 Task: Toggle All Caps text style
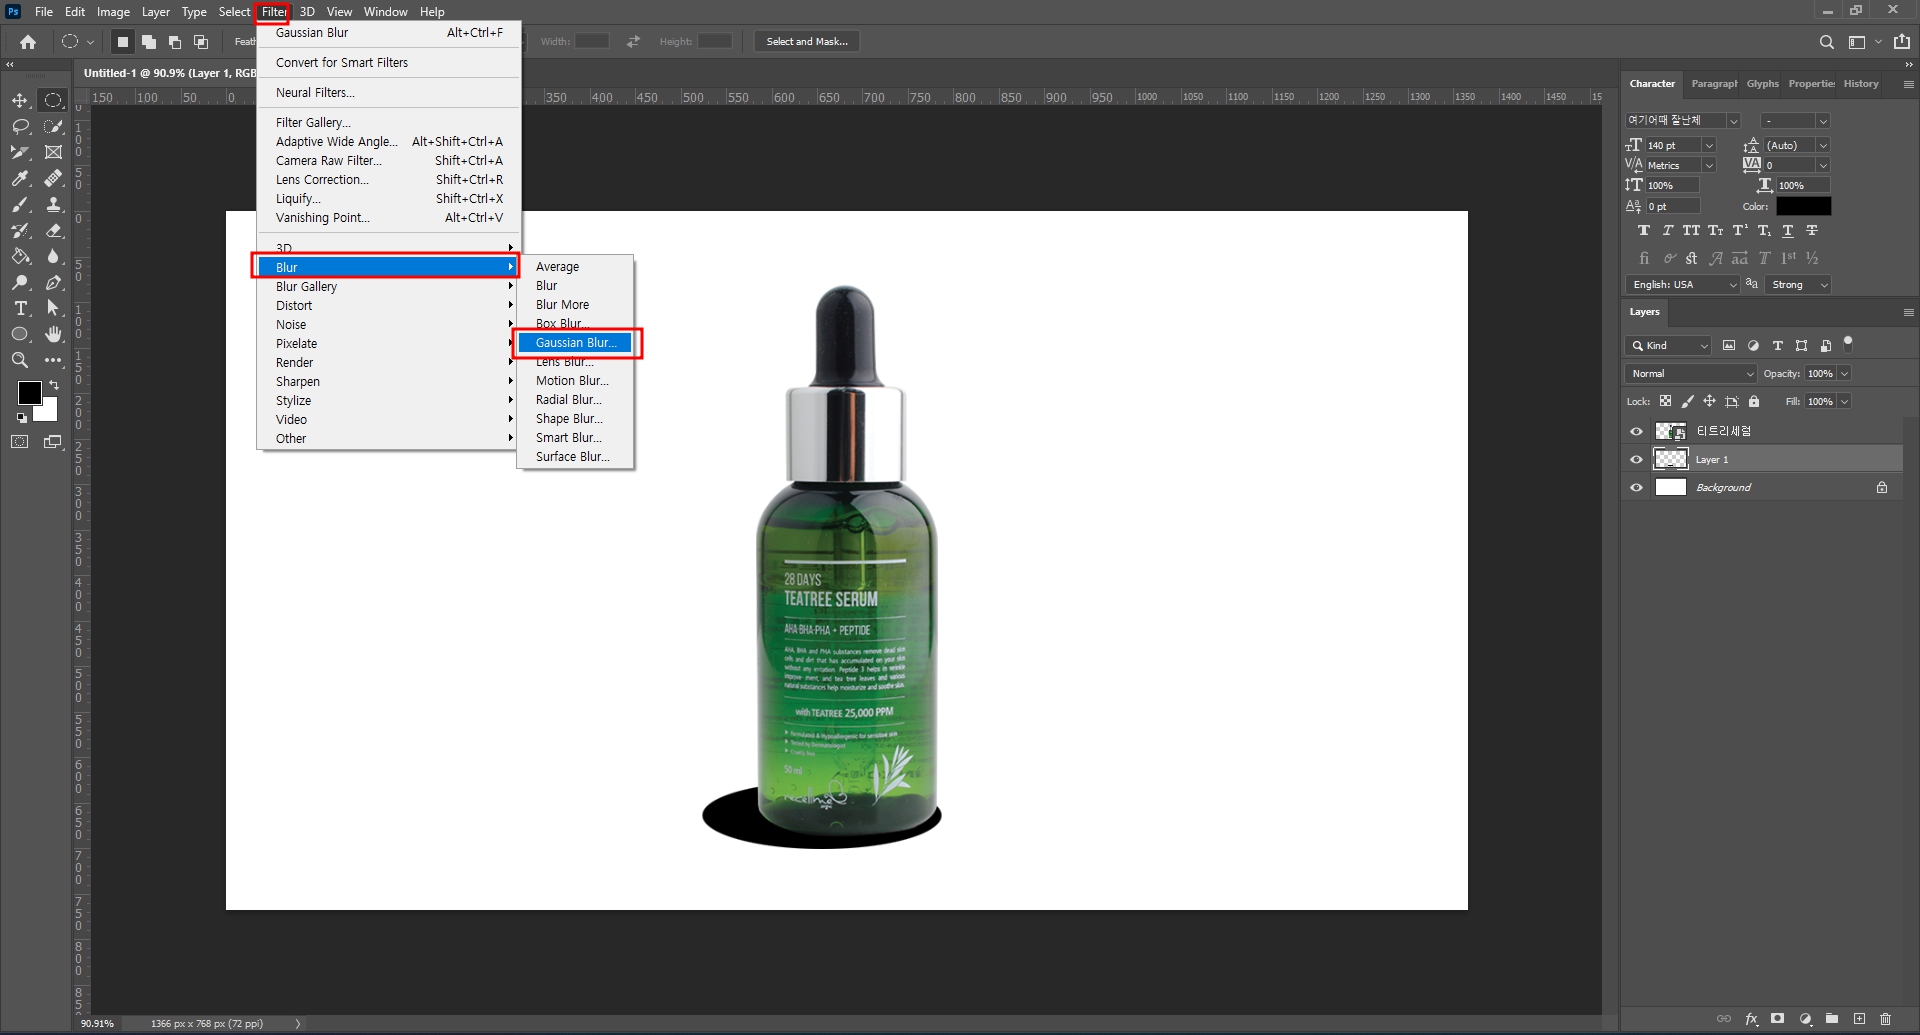(x=1691, y=230)
